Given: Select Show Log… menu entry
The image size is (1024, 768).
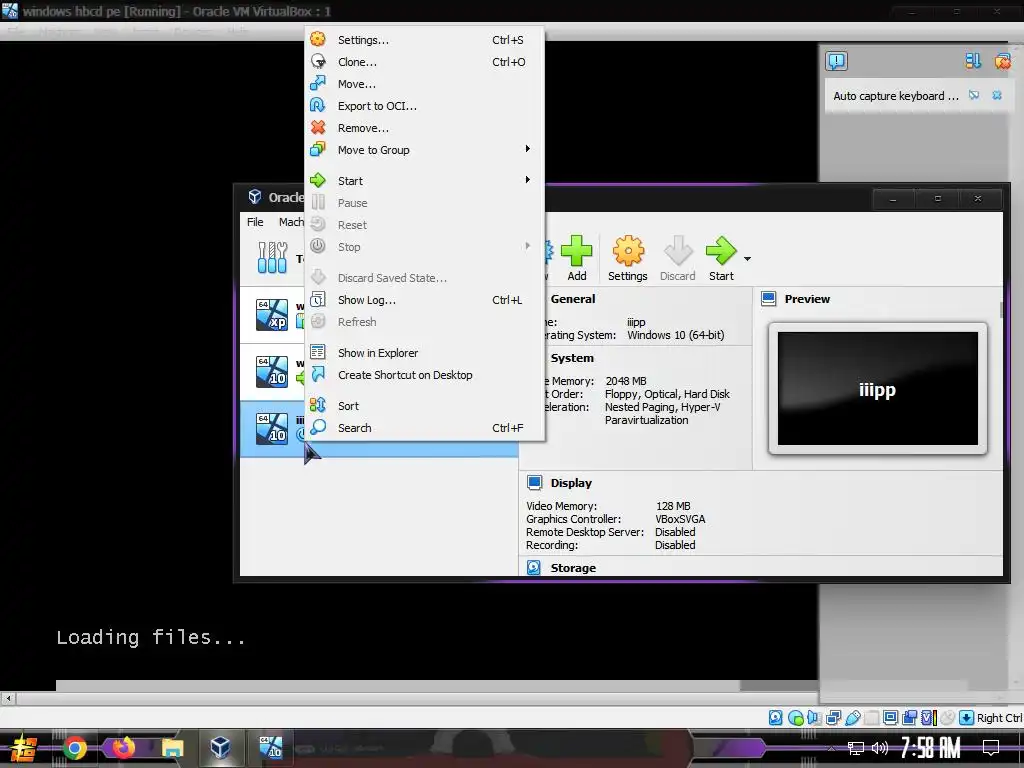Looking at the screenshot, I should click(424, 300).
